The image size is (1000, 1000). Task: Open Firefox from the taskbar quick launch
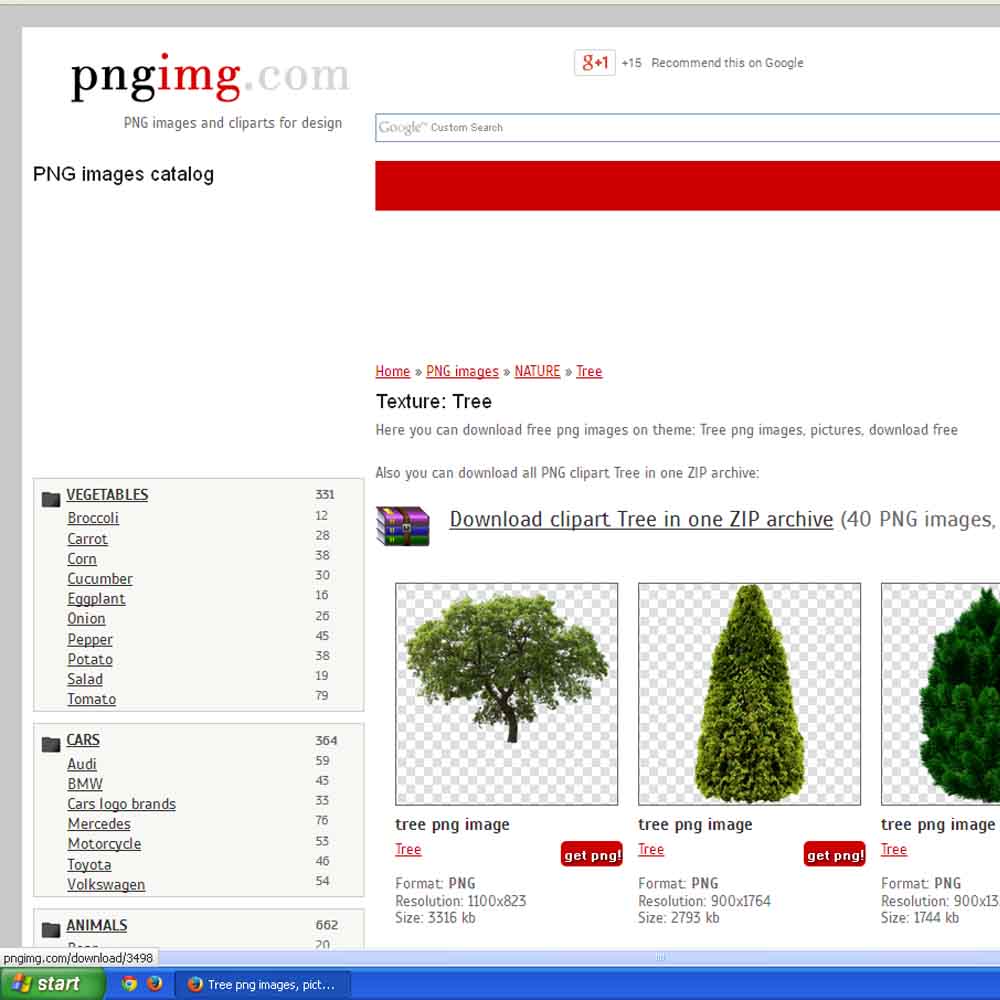pos(154,983)
